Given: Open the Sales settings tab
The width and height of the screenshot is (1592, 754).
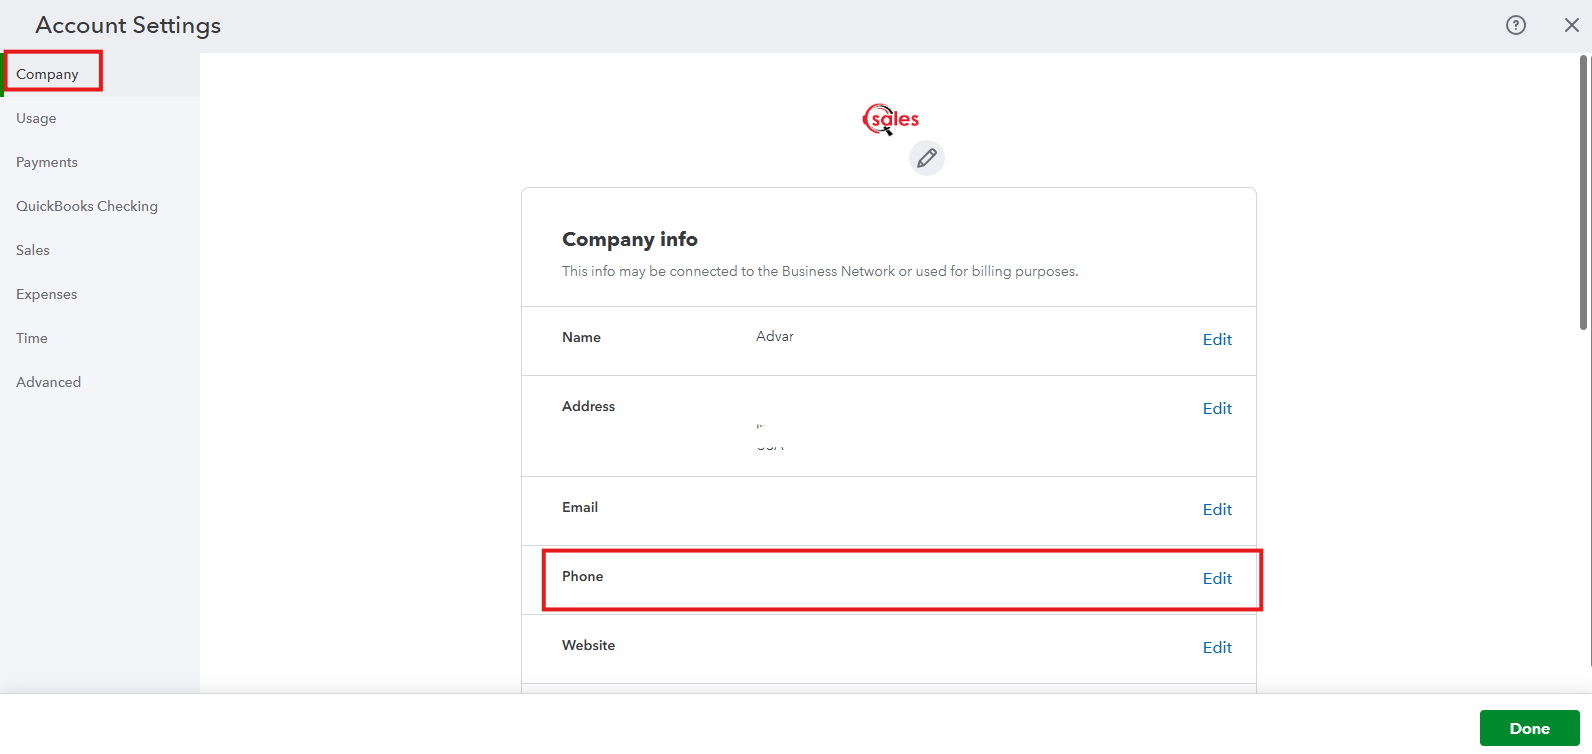Looking at the screenshot, I should tap(33, 250).
